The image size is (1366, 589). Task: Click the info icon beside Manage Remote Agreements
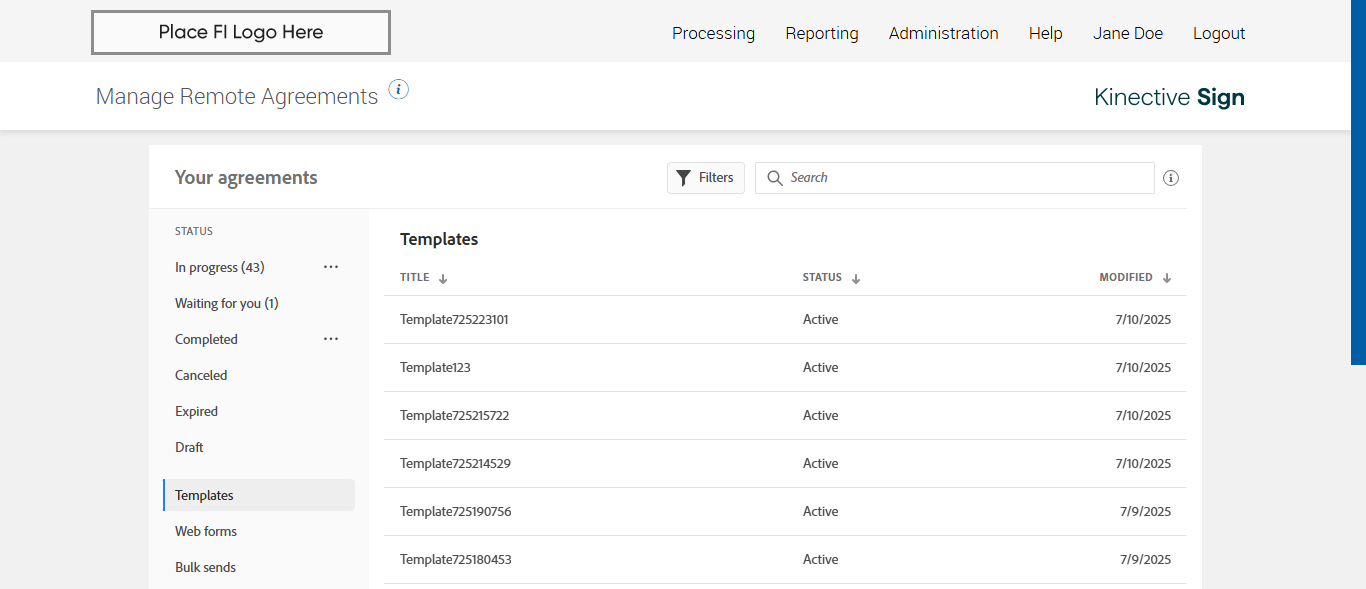click(399, 90)
